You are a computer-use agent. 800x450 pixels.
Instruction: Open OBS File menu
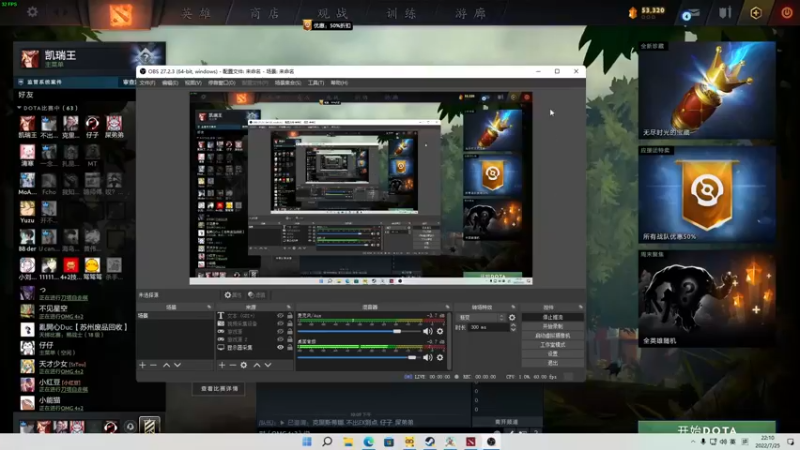tap(147, 83)
